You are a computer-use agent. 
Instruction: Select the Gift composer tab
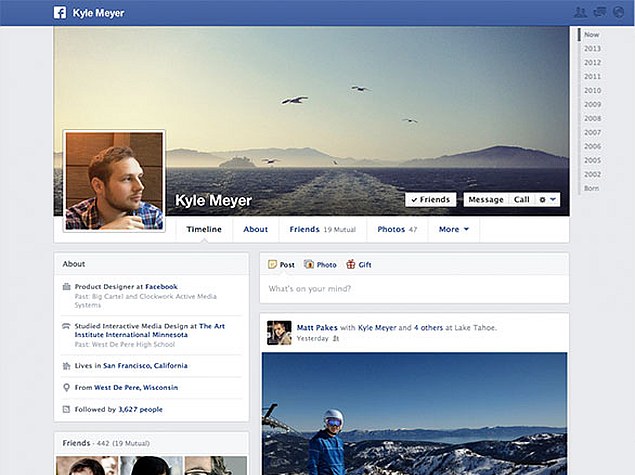359,265
